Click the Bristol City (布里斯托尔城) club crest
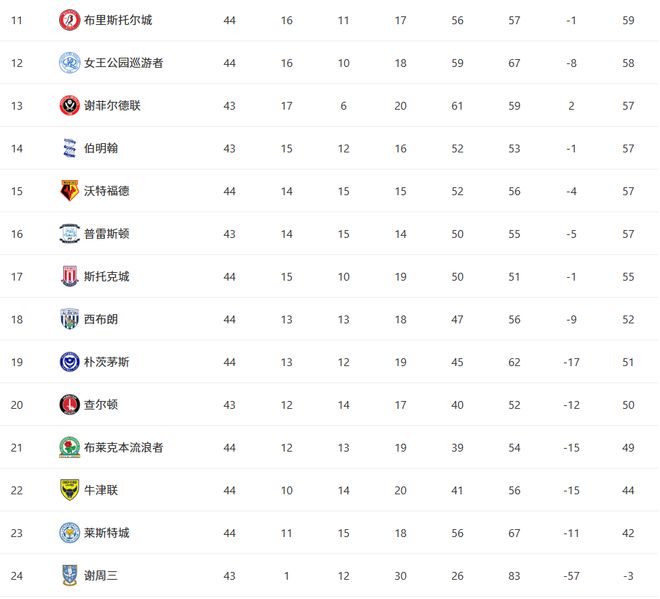Image resolution: width=660 pixels, height=599 pixels. 69,20
